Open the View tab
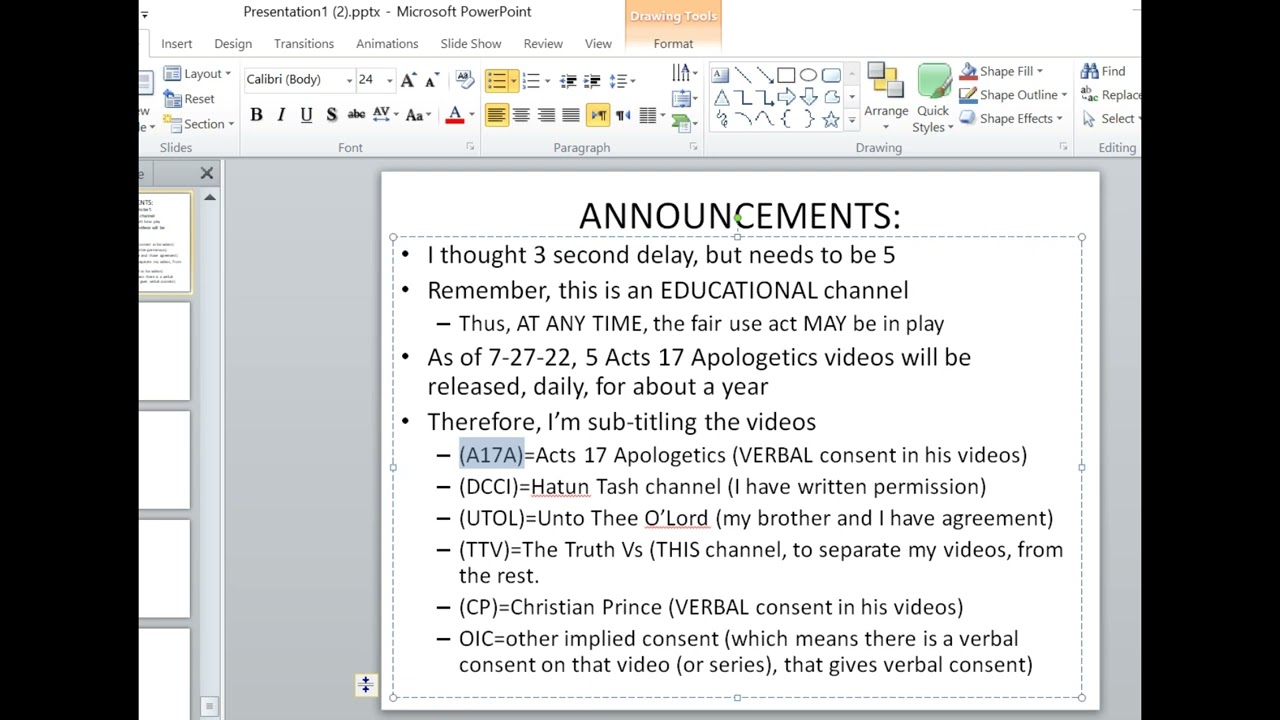Viewport: 1280px width, 720px height. (598, 44)
